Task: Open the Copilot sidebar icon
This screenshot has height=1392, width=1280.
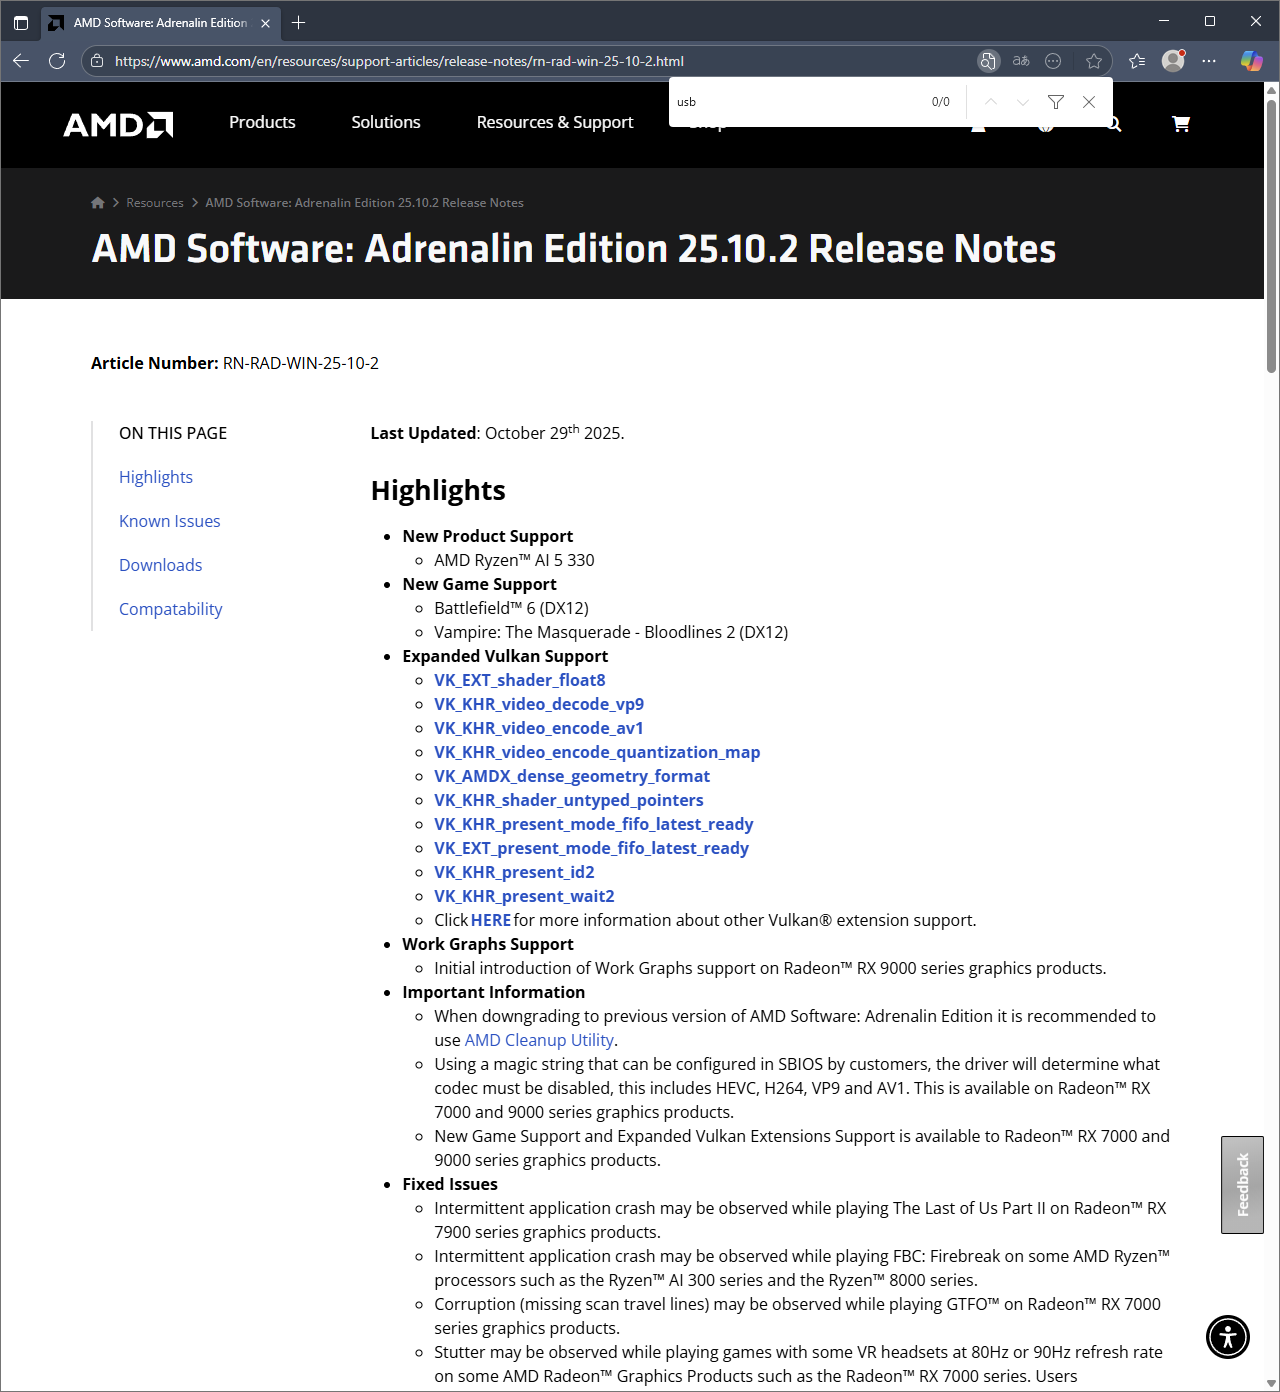Action: [x=1251, y=61]
